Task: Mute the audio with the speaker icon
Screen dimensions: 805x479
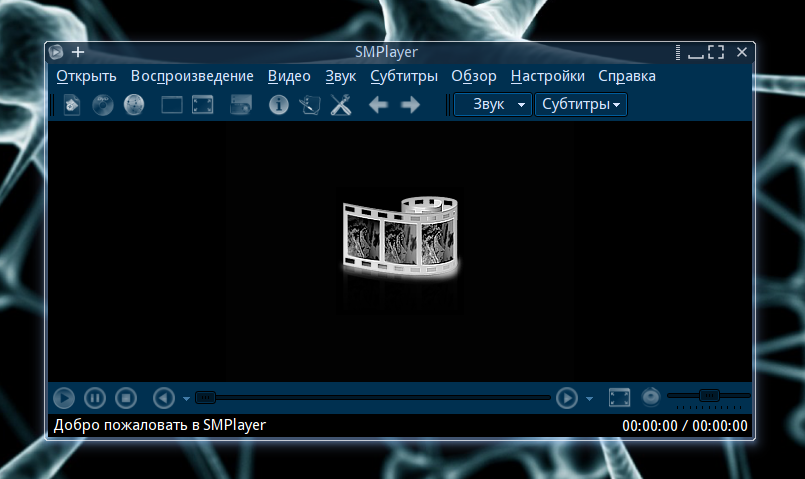Action: (x=651, y=397)
